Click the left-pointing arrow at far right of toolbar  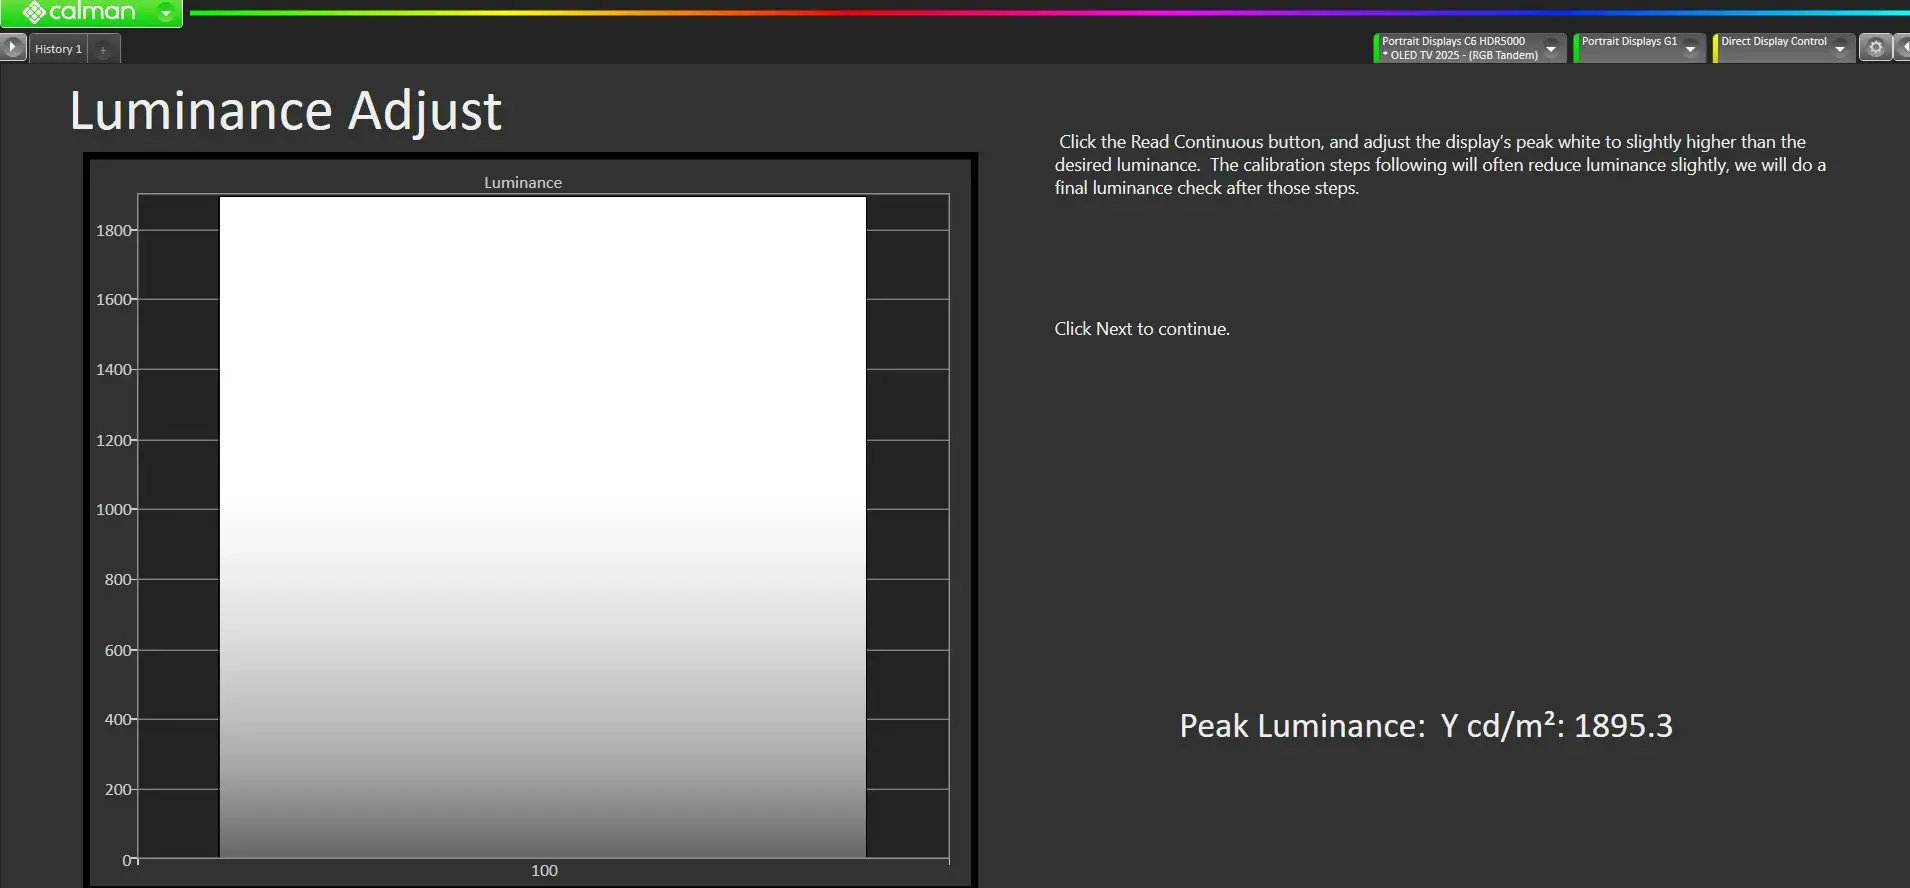click(1903, 48)
